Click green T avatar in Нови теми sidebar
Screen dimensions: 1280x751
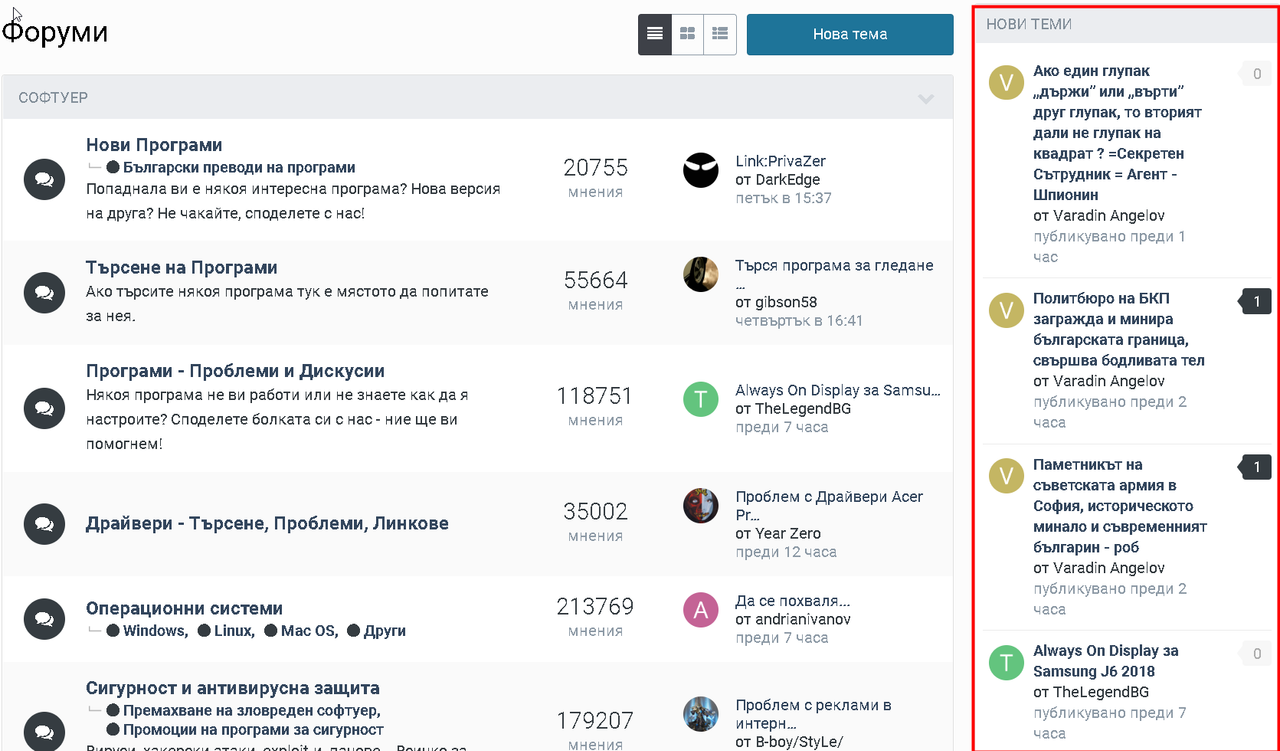1006,662
